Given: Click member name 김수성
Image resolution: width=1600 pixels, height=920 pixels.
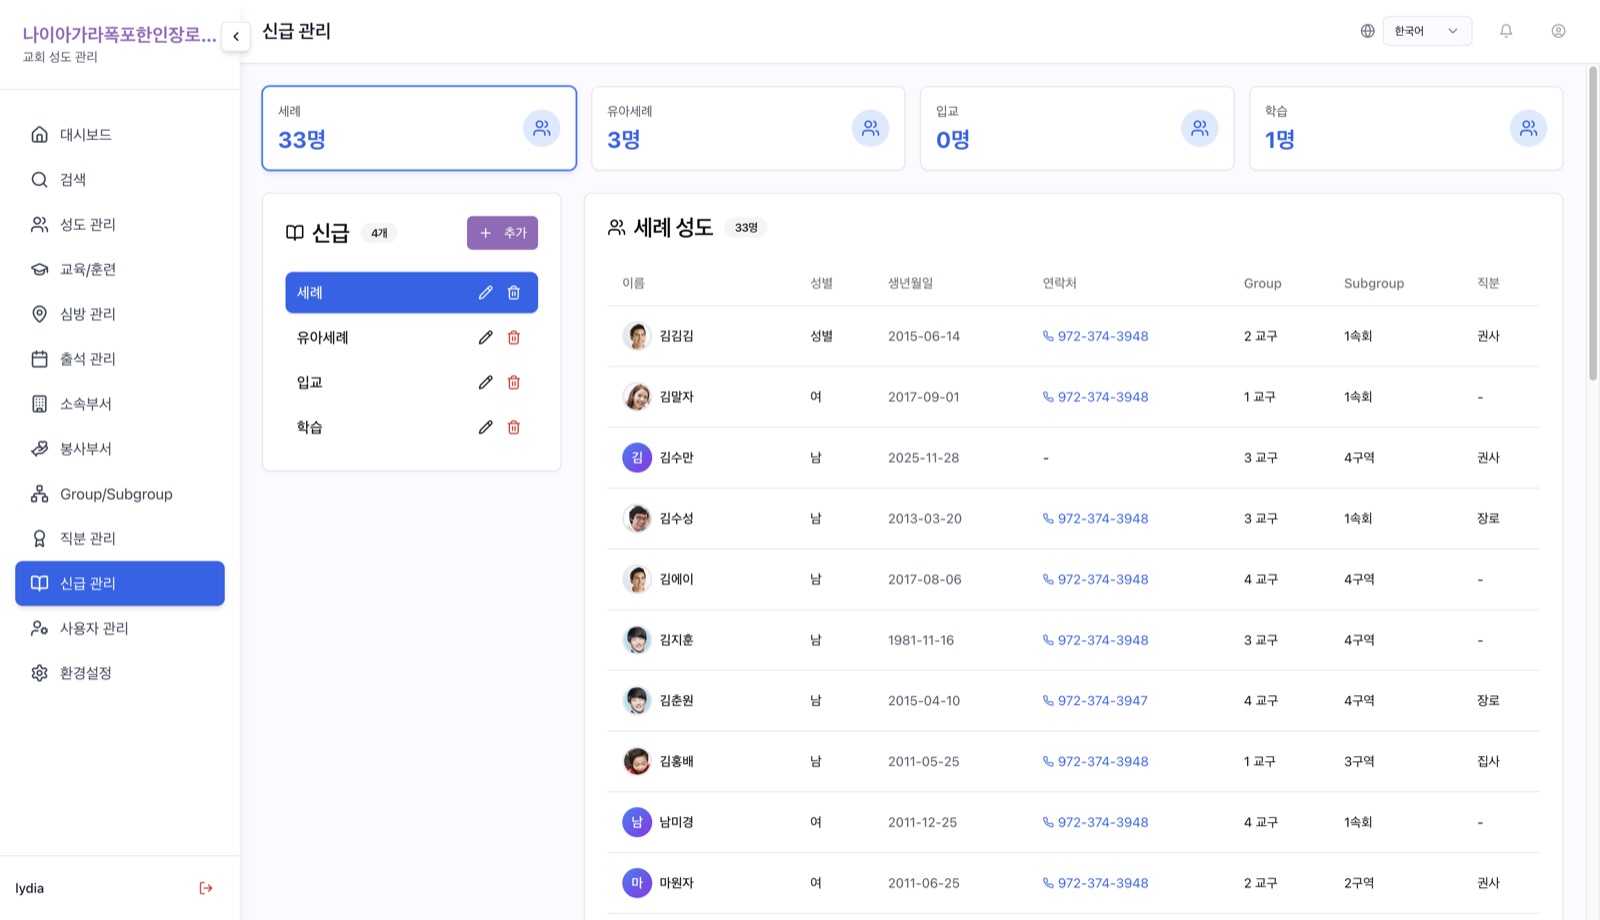Looking at the screenshot, I should click(x=676, y=519).
